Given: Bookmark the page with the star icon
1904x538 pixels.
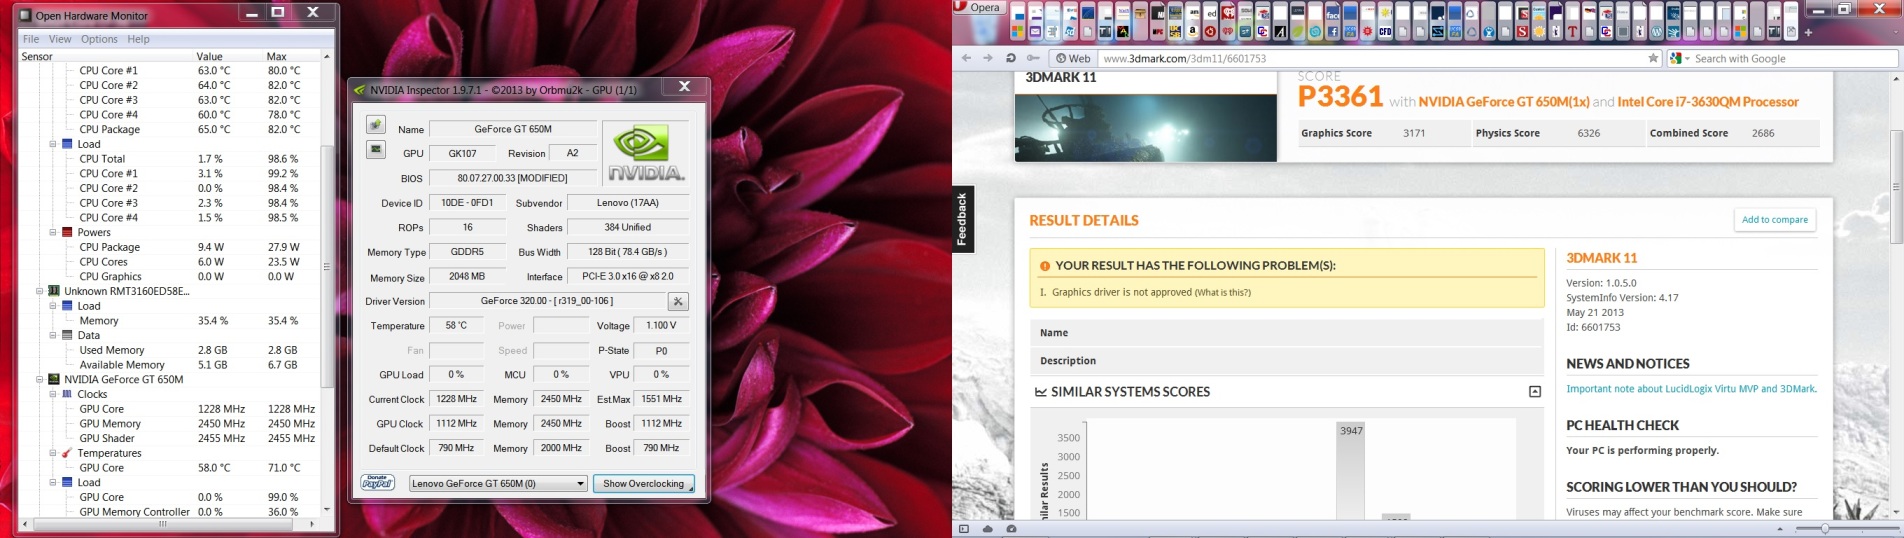Looking at the screenshot, I should 1653,58.
